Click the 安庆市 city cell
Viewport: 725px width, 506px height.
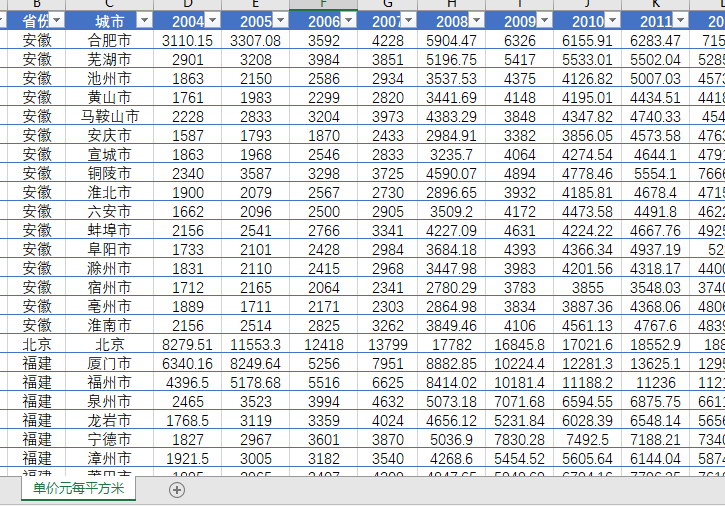pyautogui.click(x=110, y=135)
